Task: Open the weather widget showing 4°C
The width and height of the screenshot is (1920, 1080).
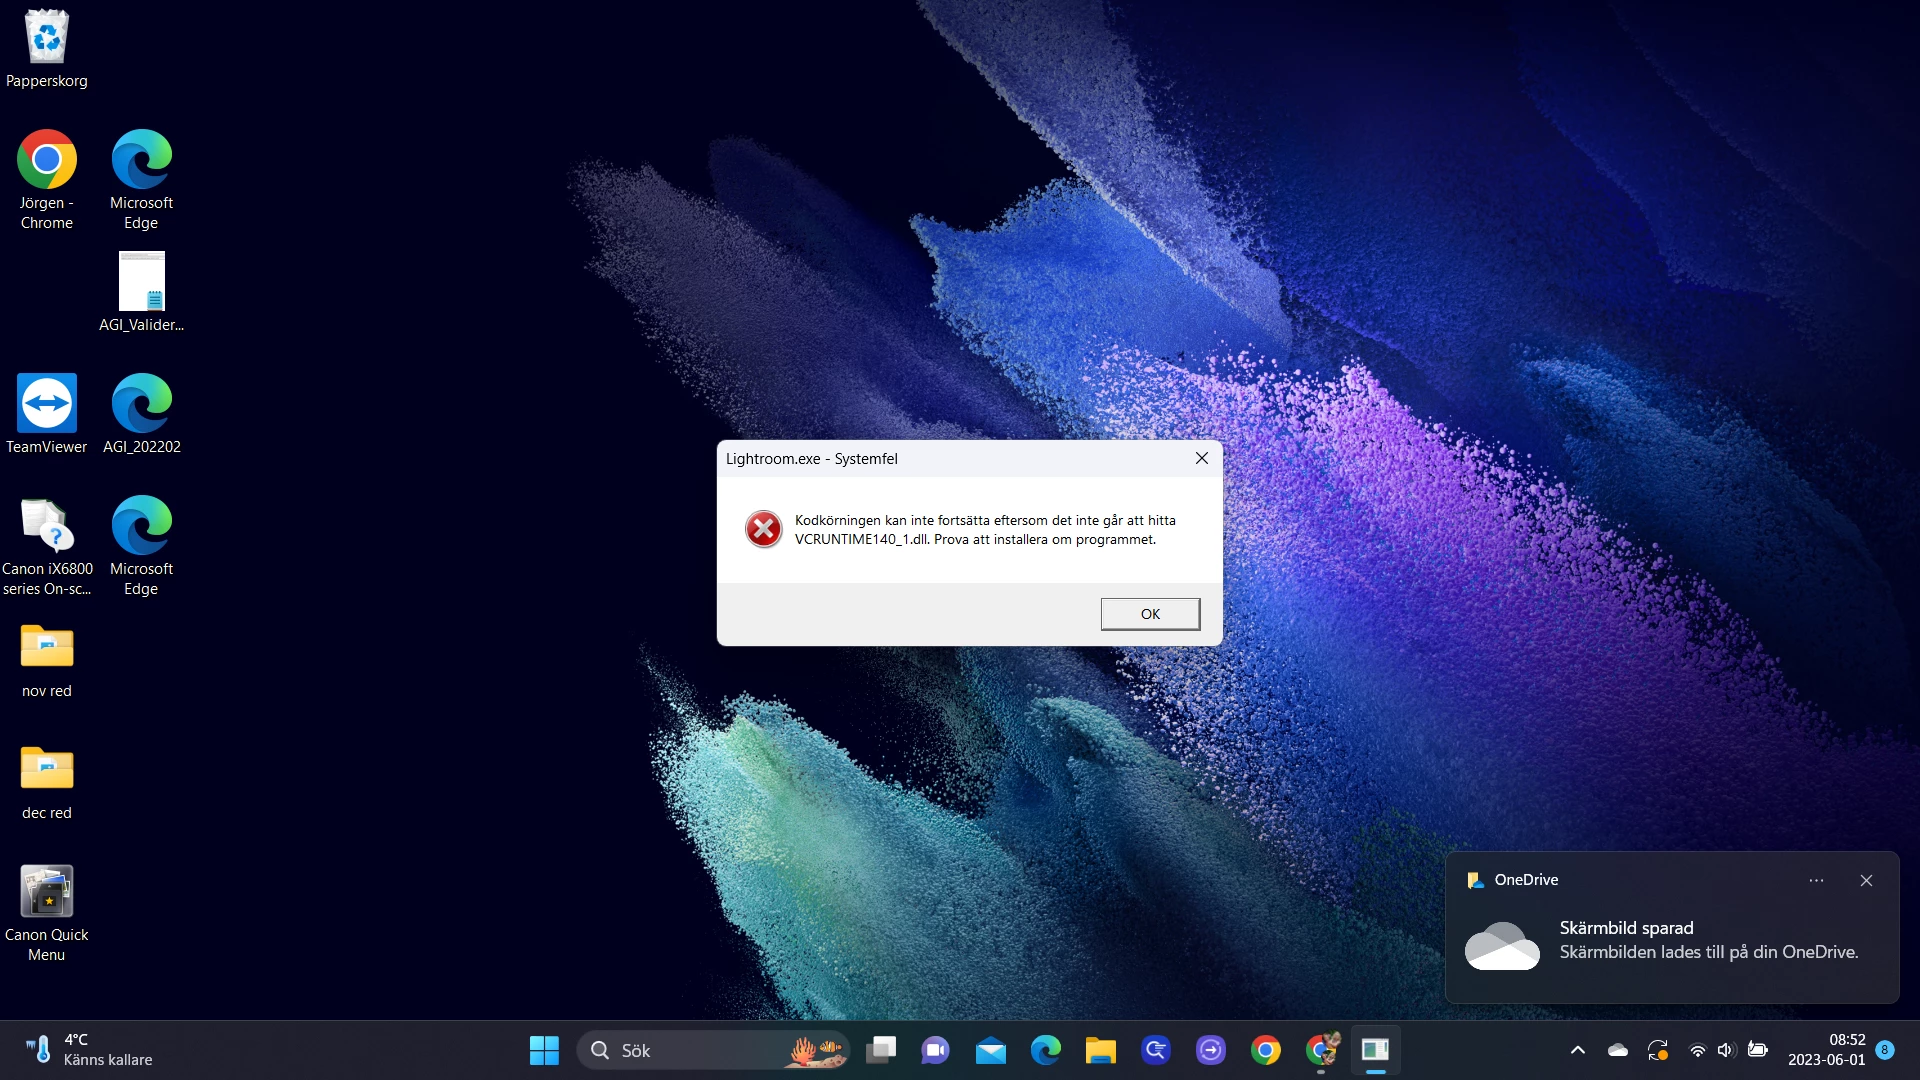Action: point(90,1050)
